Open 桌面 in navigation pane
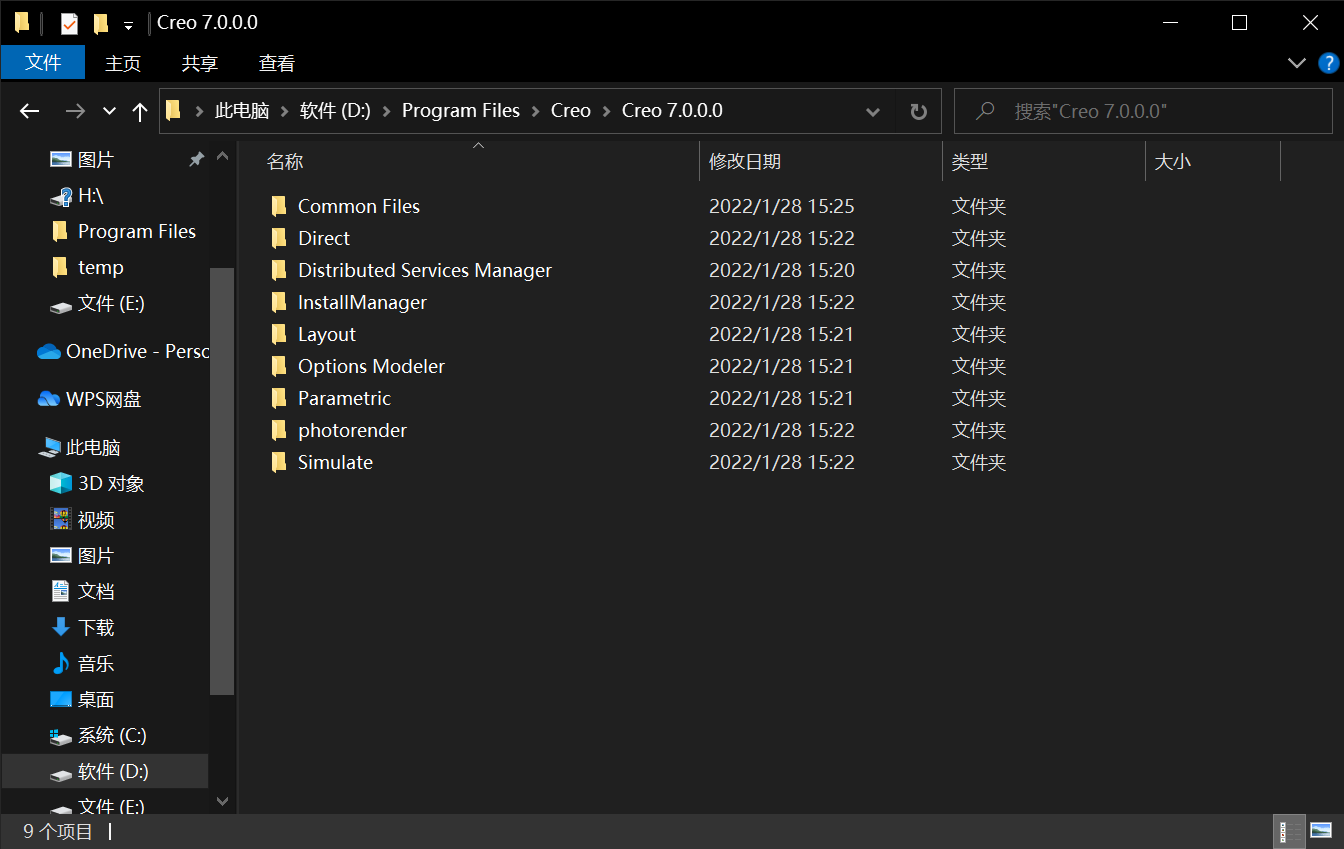This screenshot has height=849, width=1344. pos(96,699)
